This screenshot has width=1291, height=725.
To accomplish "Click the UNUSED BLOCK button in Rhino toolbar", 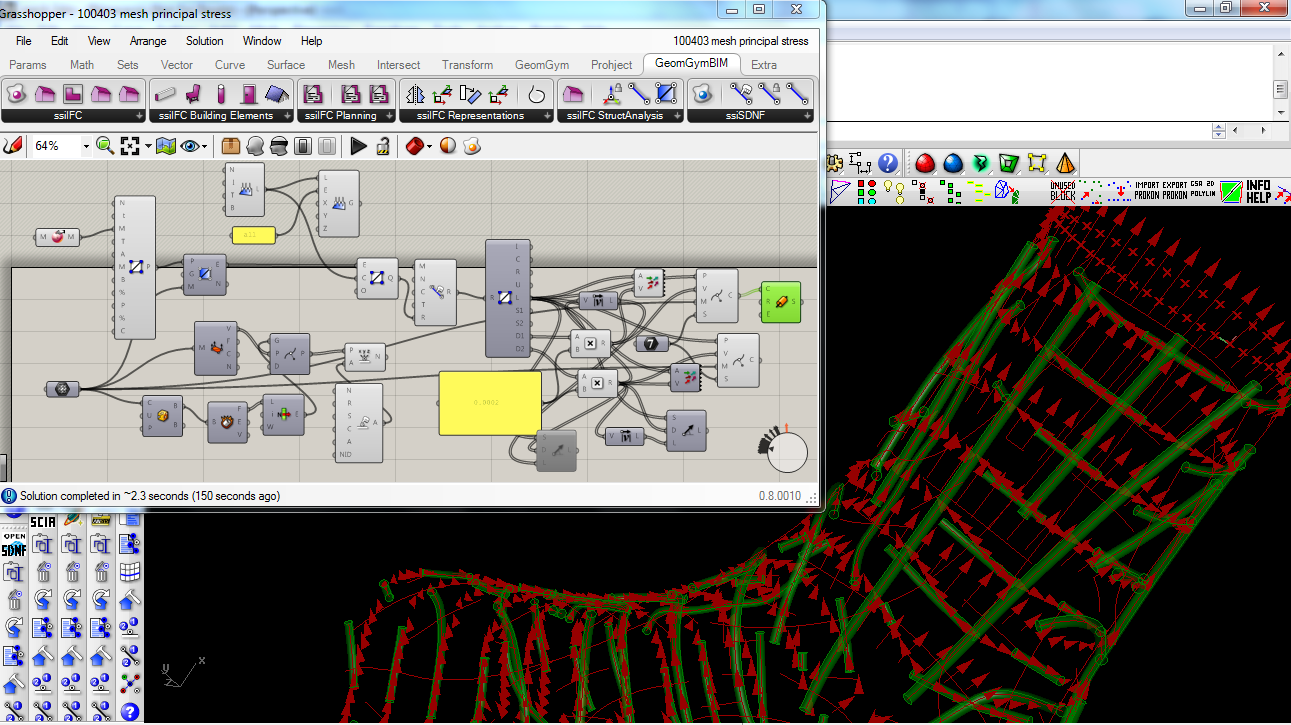I will tap(1063, 191).
